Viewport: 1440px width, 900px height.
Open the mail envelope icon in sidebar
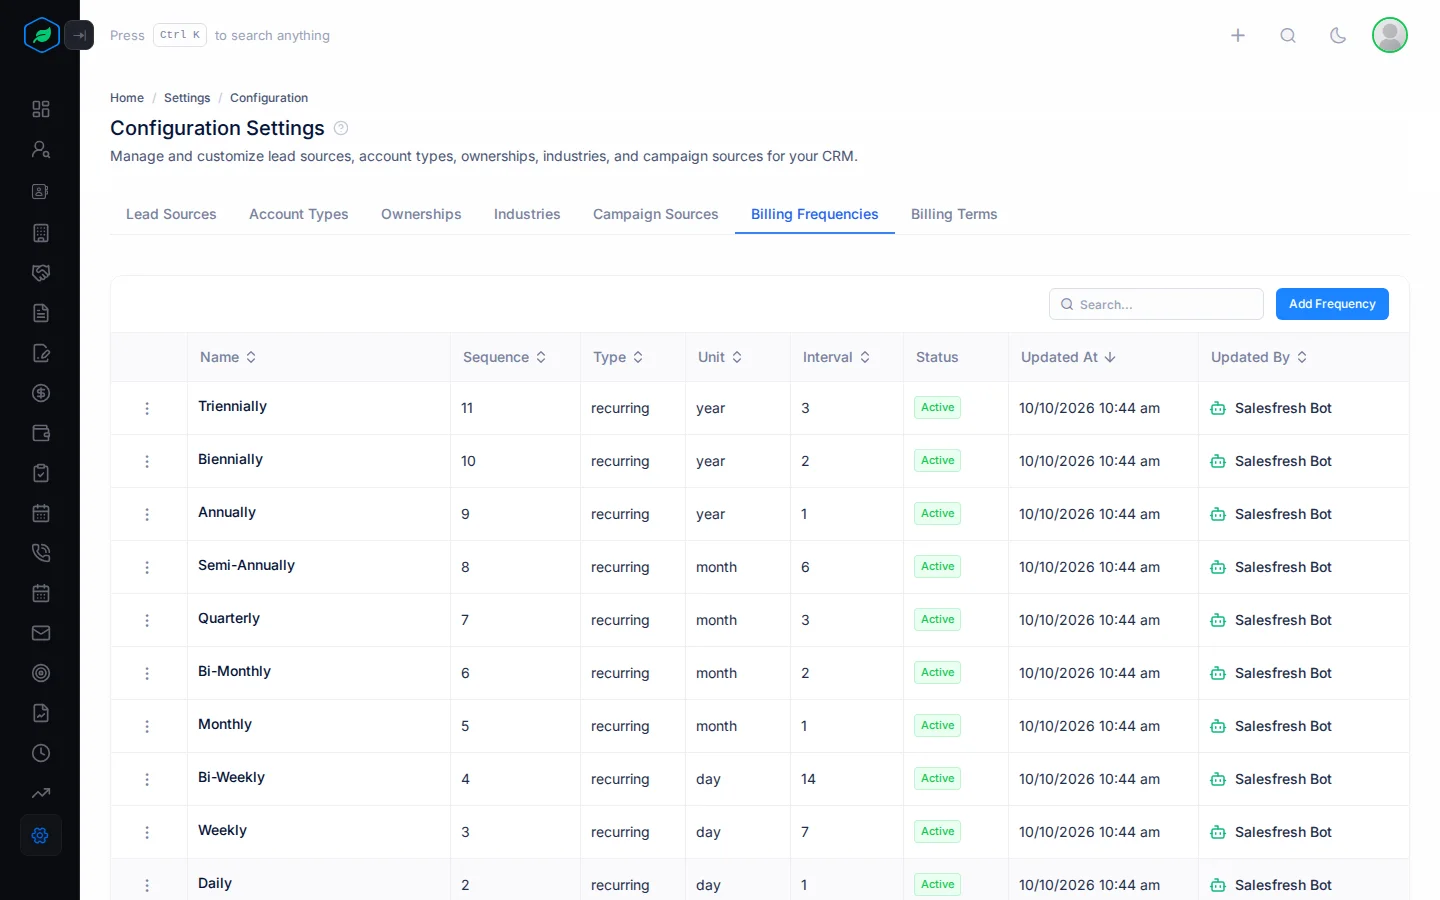(41, 633)
